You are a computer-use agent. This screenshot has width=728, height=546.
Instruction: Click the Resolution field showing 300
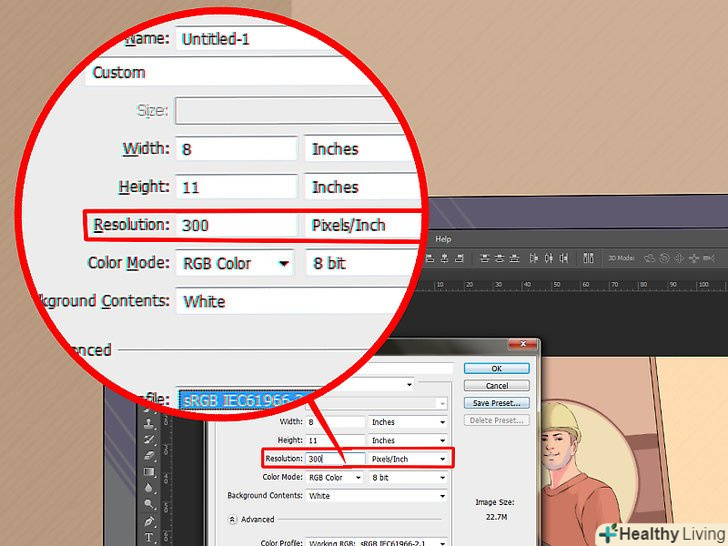tap(335, 459)
